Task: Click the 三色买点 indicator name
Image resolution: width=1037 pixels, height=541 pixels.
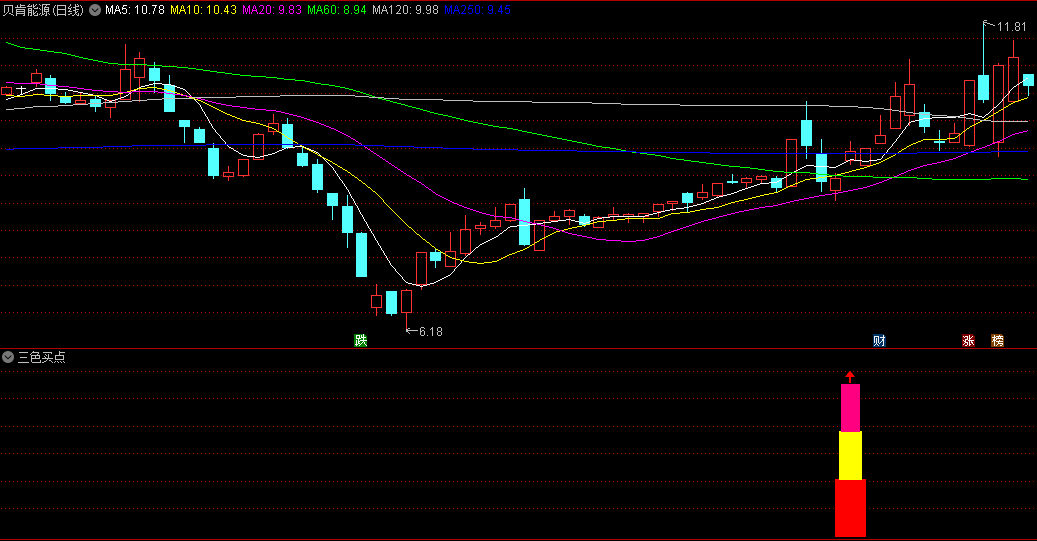Action: (x=41, y=357)
